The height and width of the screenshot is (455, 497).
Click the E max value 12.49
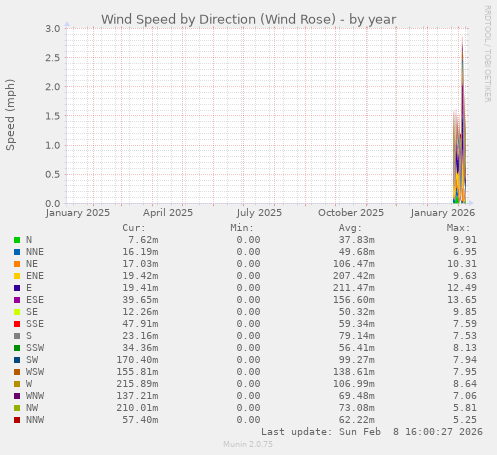click(462, 288)
